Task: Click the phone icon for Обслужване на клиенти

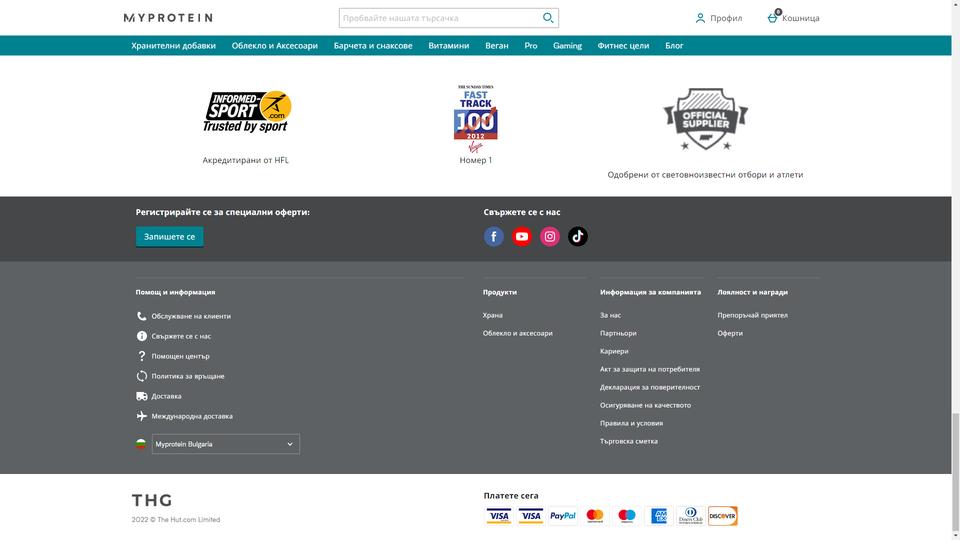Action: coord(141,316)
